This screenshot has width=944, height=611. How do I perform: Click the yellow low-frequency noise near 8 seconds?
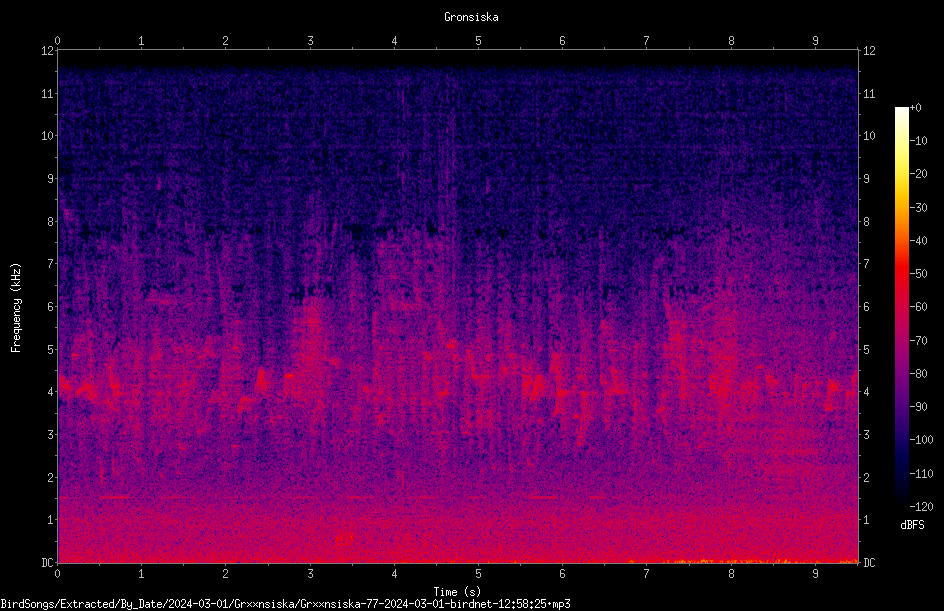[x=710, y=561]
